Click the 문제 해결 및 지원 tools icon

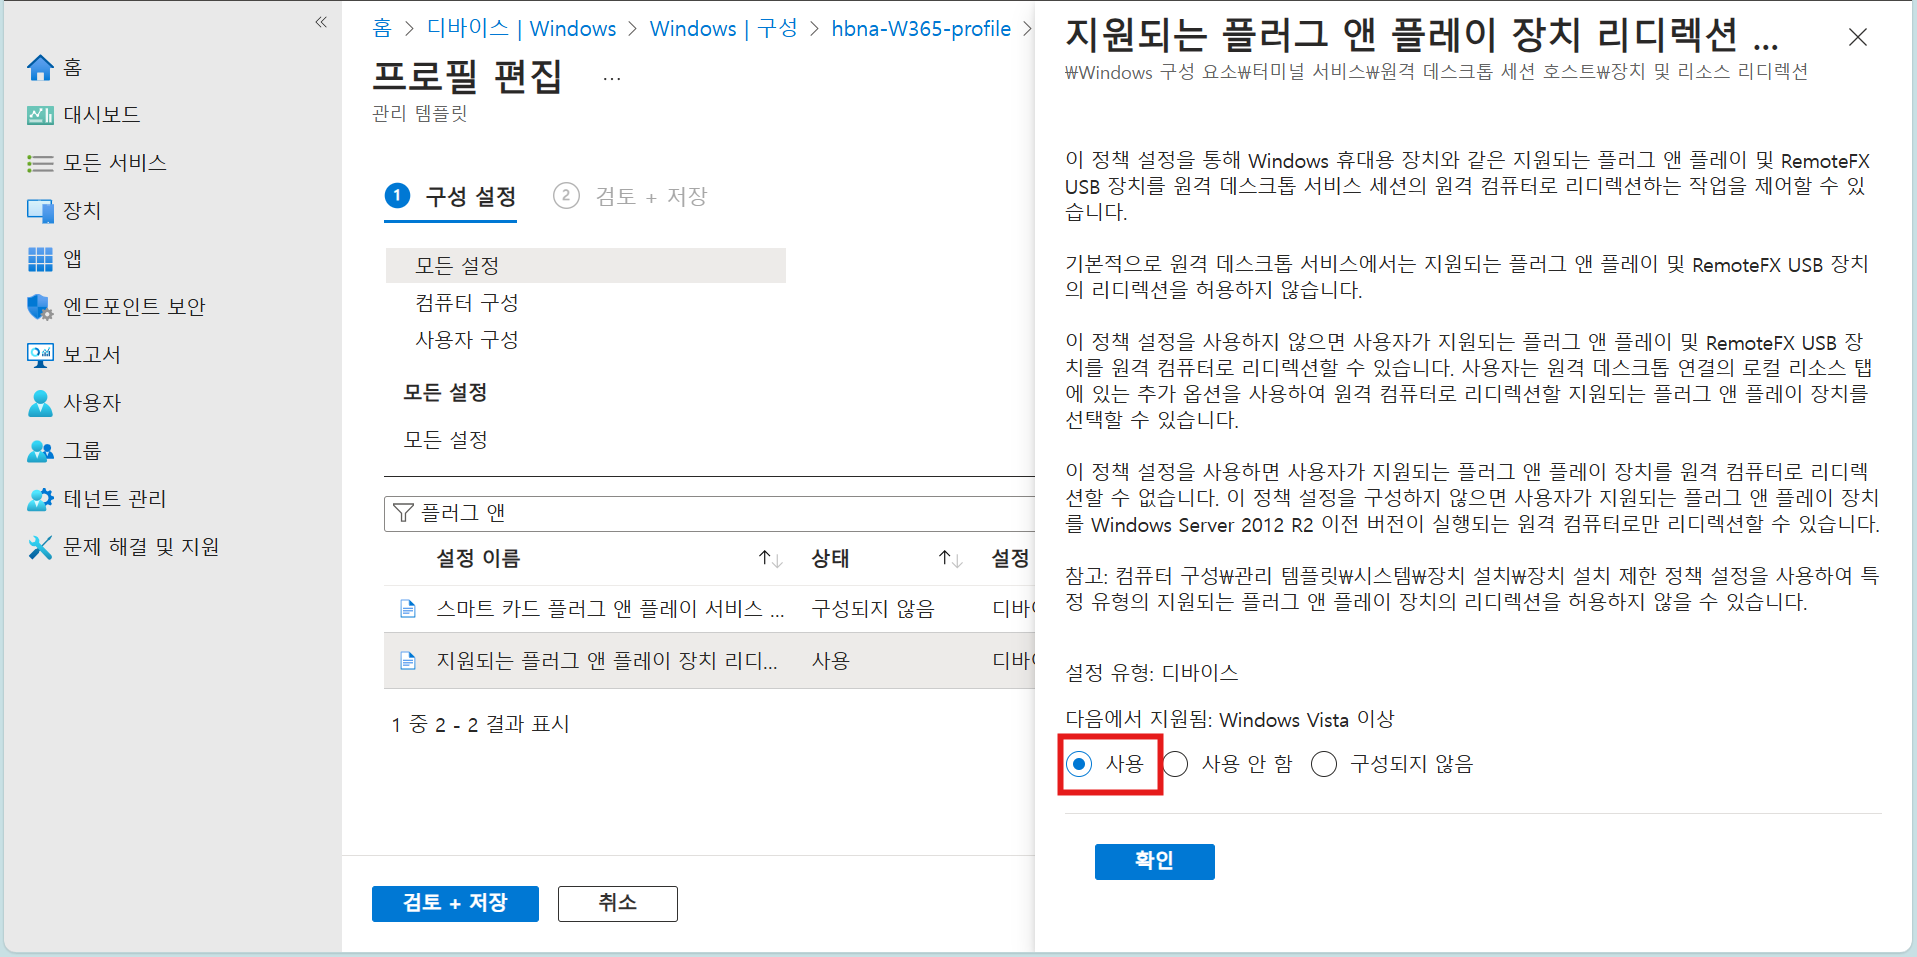tap(40, 547)
